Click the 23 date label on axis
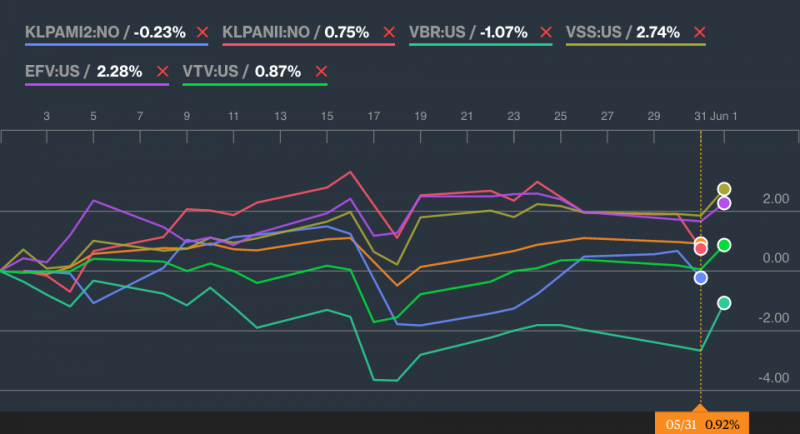The image size is (800, 434). click(514, 116)
